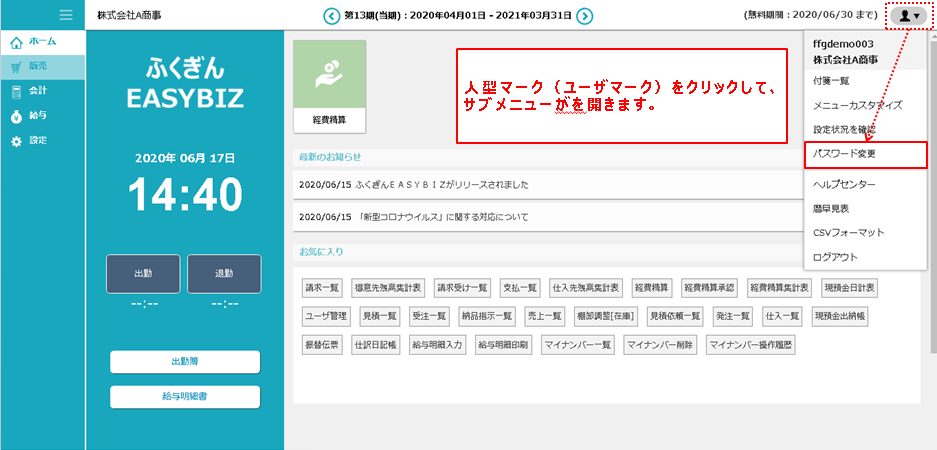The image size is (937, 450).
Task: Click the お気に入り section heading
Action: click(321, 252)
